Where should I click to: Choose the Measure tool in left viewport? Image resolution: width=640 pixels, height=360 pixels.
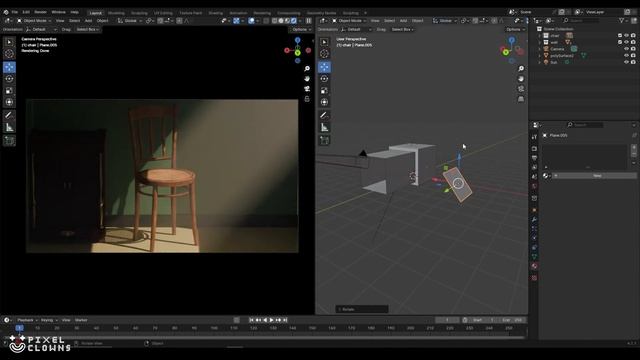click(x=9, y=127)
